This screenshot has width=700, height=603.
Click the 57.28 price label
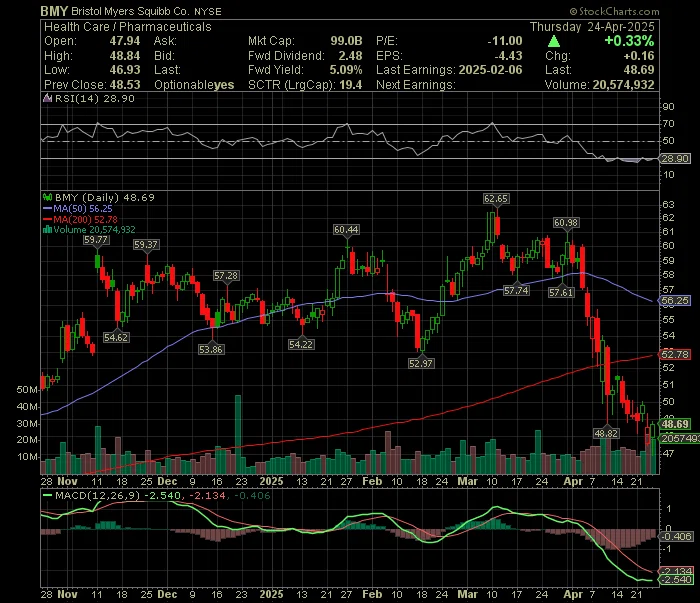click(x=226, y=276)
